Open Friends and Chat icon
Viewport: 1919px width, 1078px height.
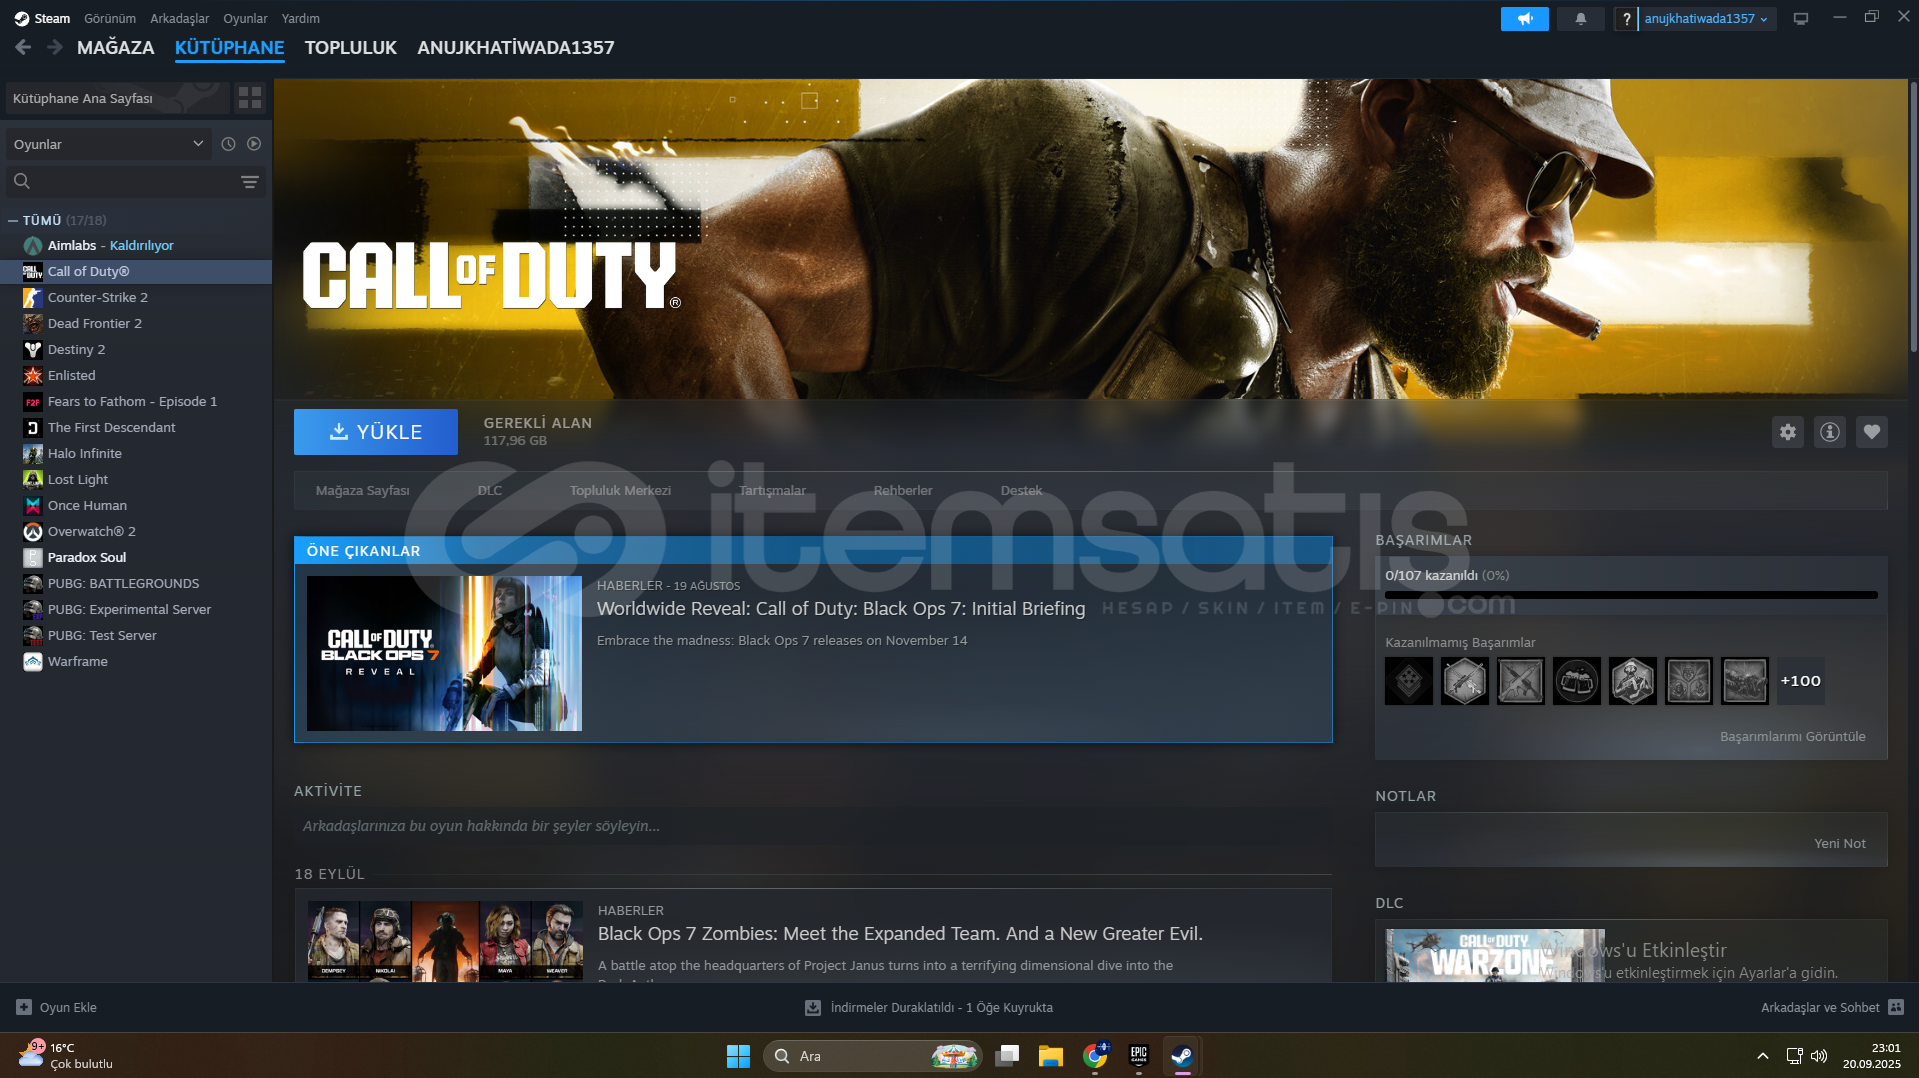click(1896, 1007)
